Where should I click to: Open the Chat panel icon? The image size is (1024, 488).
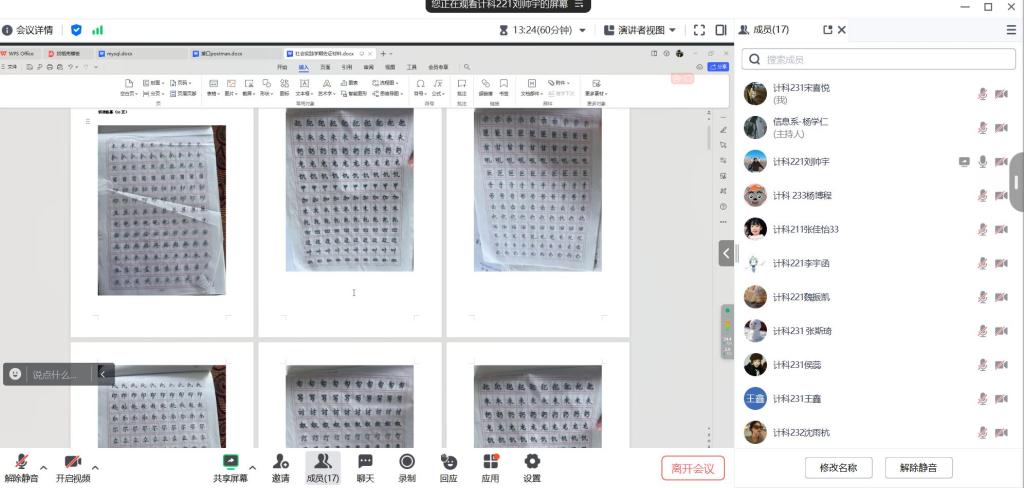pyautogui.click(x=365, y=462)
